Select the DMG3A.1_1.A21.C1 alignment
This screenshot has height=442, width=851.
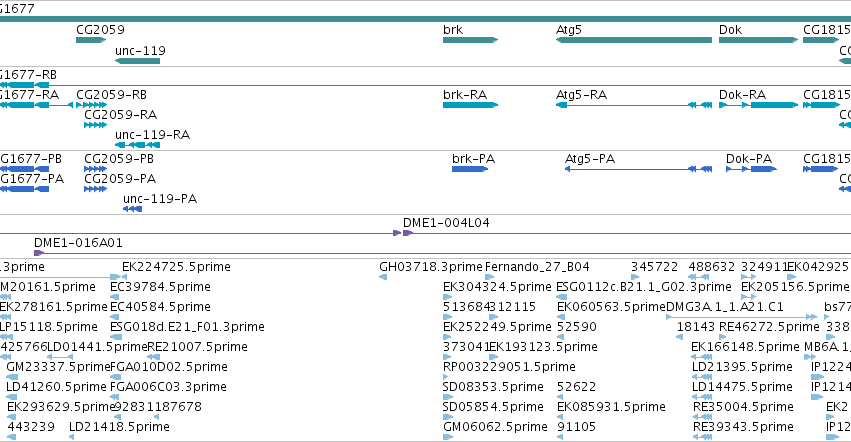point(741,317)
